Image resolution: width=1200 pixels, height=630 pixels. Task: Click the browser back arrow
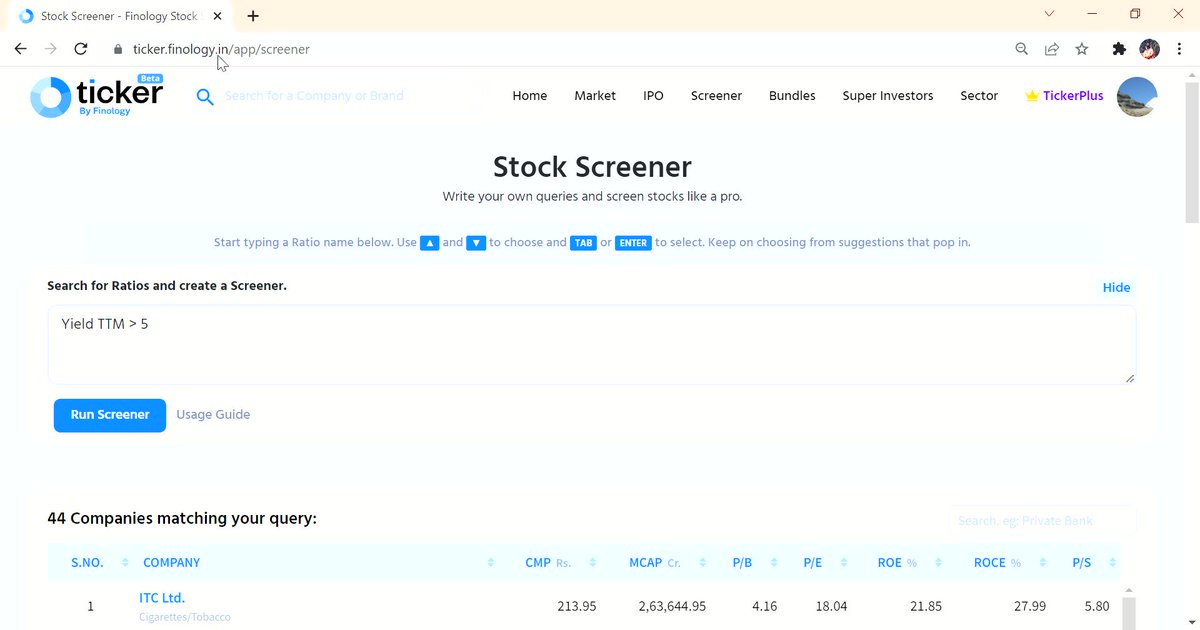[x=20, y=49]
